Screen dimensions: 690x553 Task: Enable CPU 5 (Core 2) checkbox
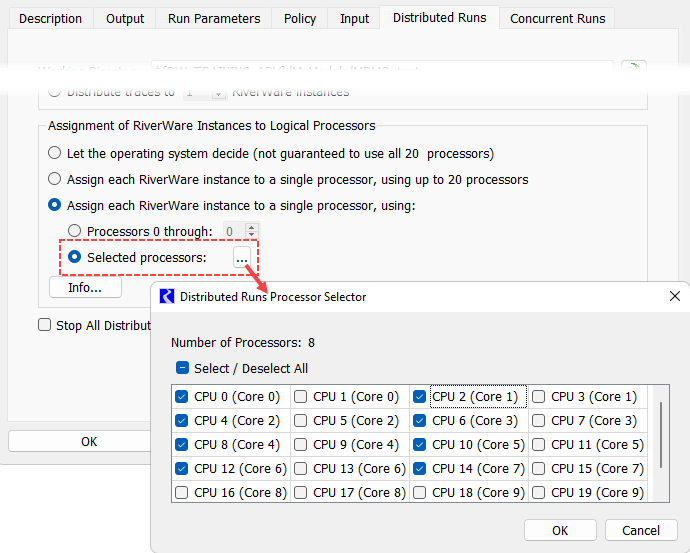tap(301, 421)
